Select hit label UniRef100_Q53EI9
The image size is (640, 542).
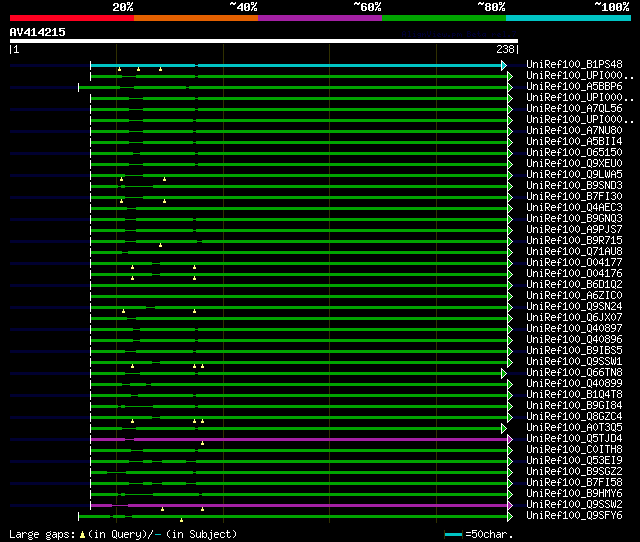click(x=574, y=461)
